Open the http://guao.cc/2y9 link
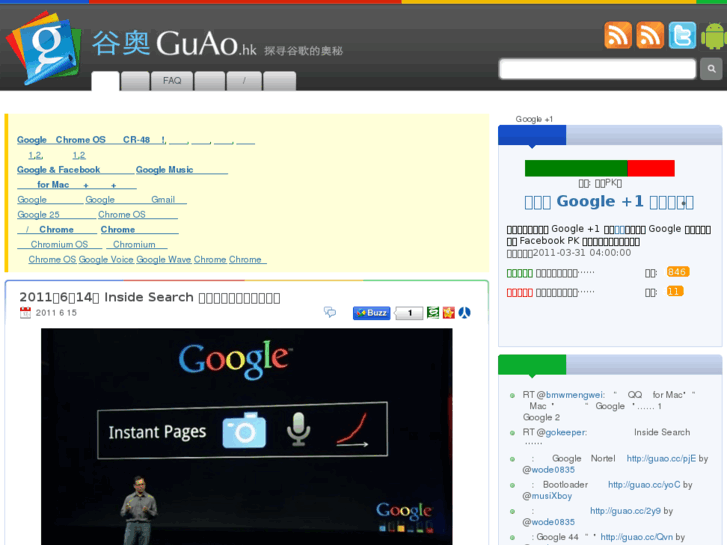 625,511
